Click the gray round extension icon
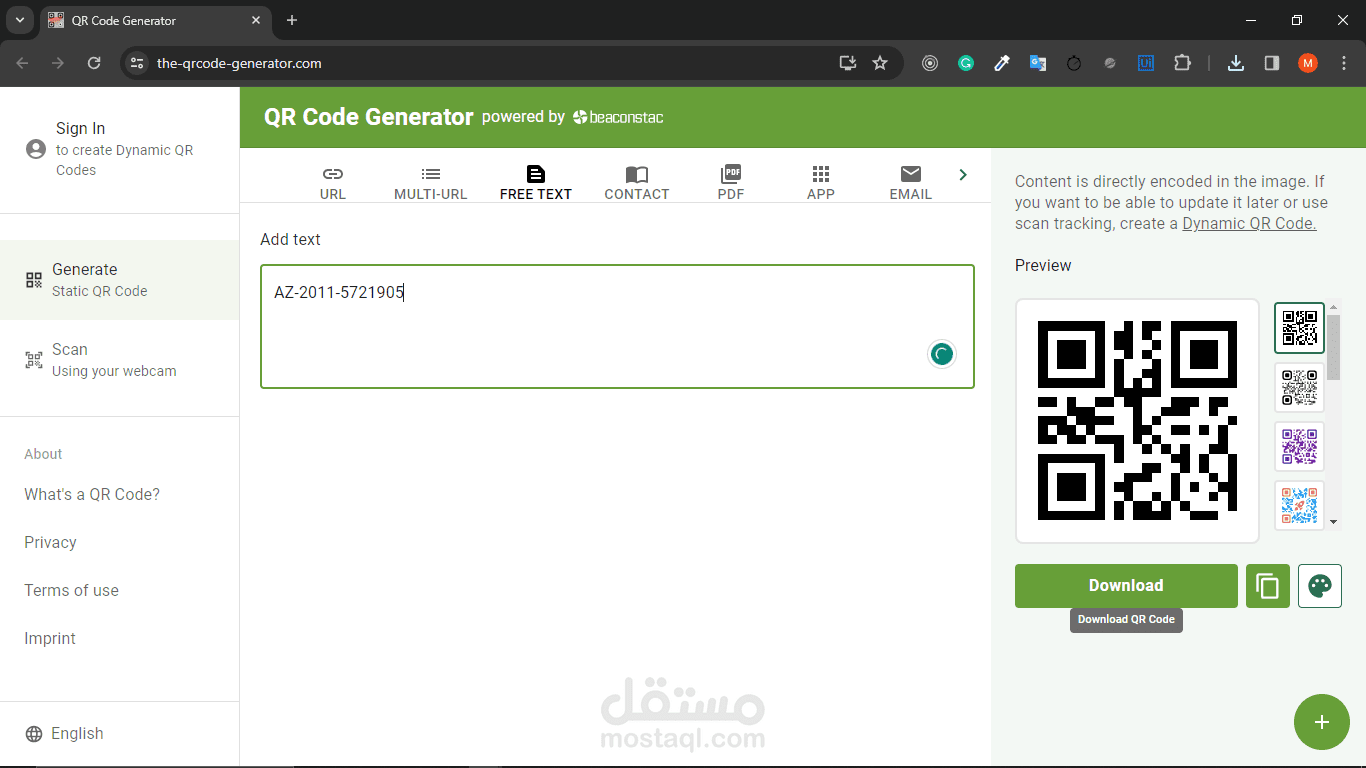This screenshot has width=1366, height=768. pos(1110,63)
